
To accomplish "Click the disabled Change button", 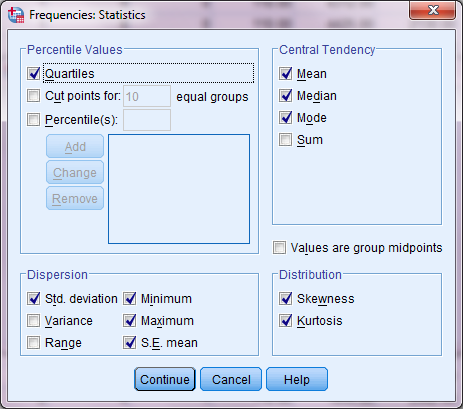I will tap(75, 172).
